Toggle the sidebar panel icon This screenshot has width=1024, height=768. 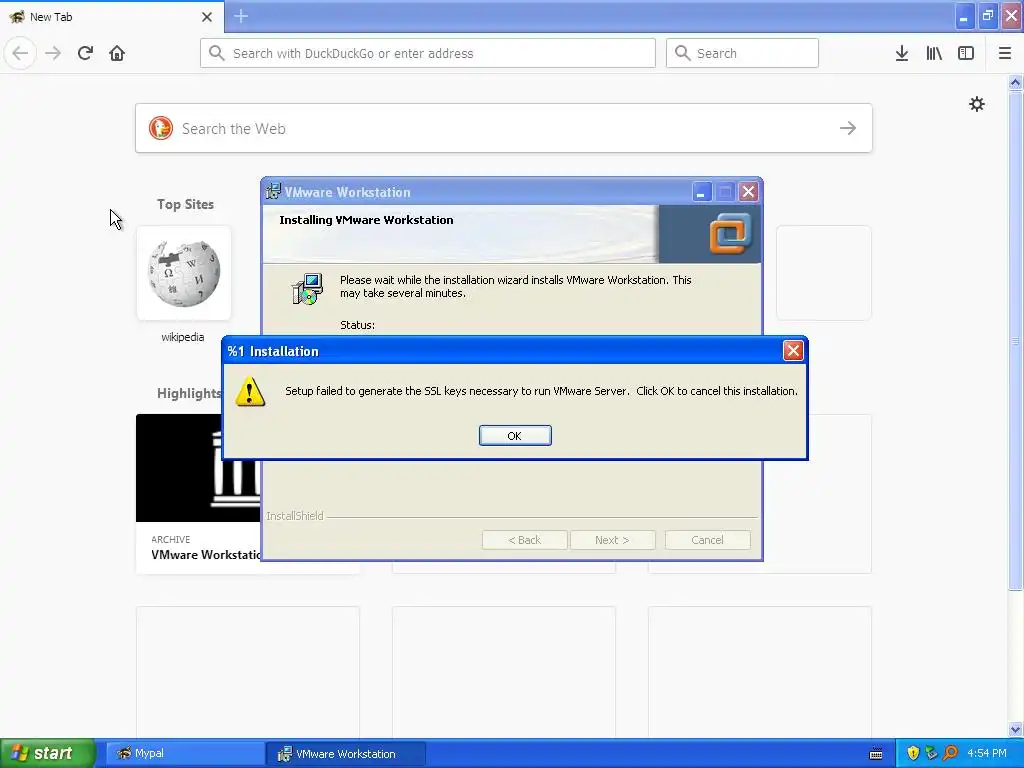pos(966,53)
